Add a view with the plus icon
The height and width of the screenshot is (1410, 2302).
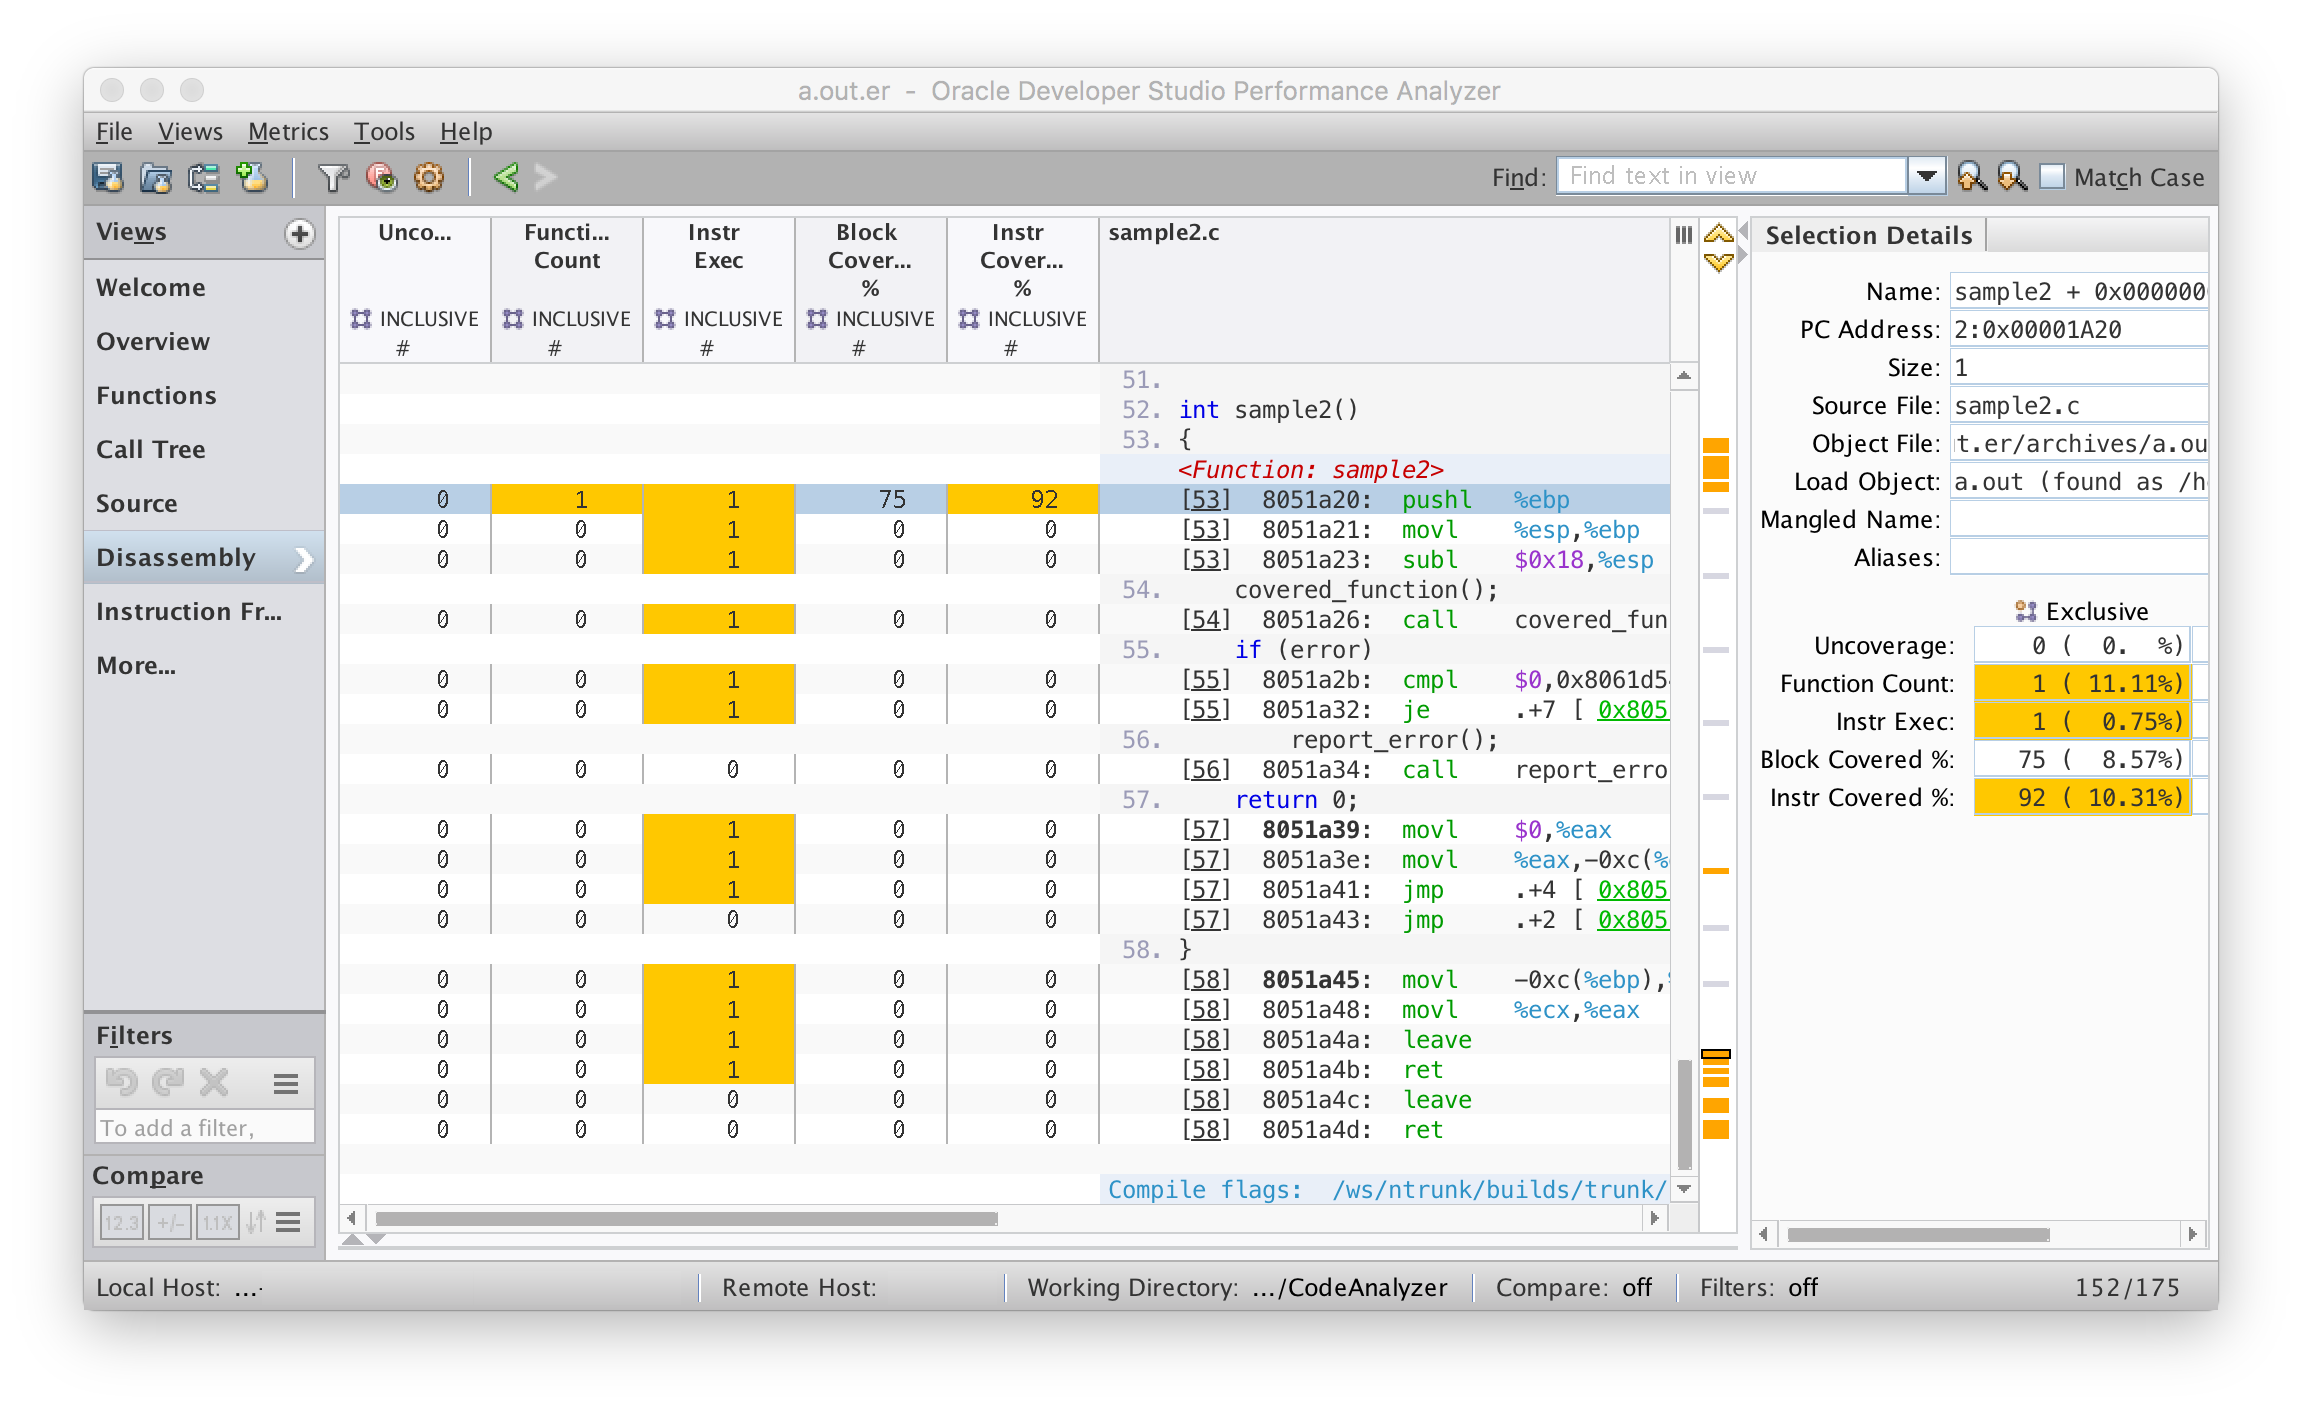299,233
